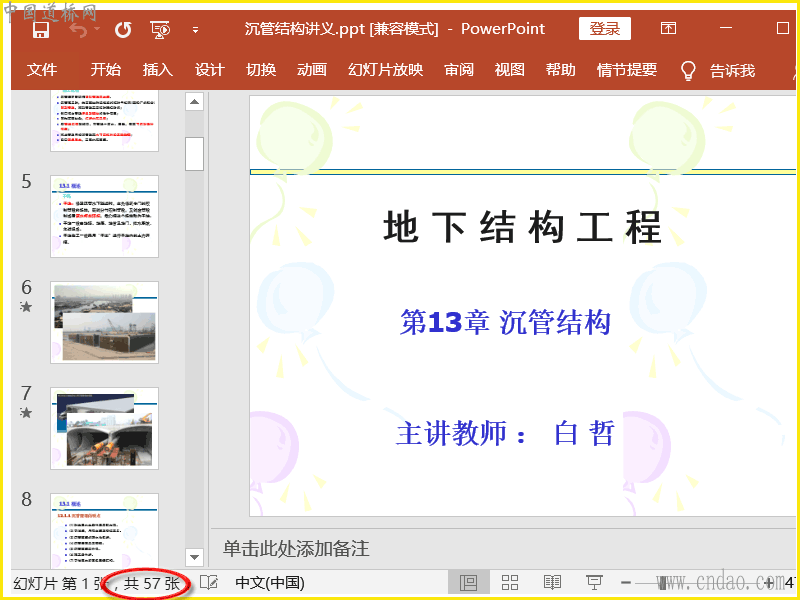Toggle Normal view button in status bar
The image size is (800, 600).
point(468,582)
